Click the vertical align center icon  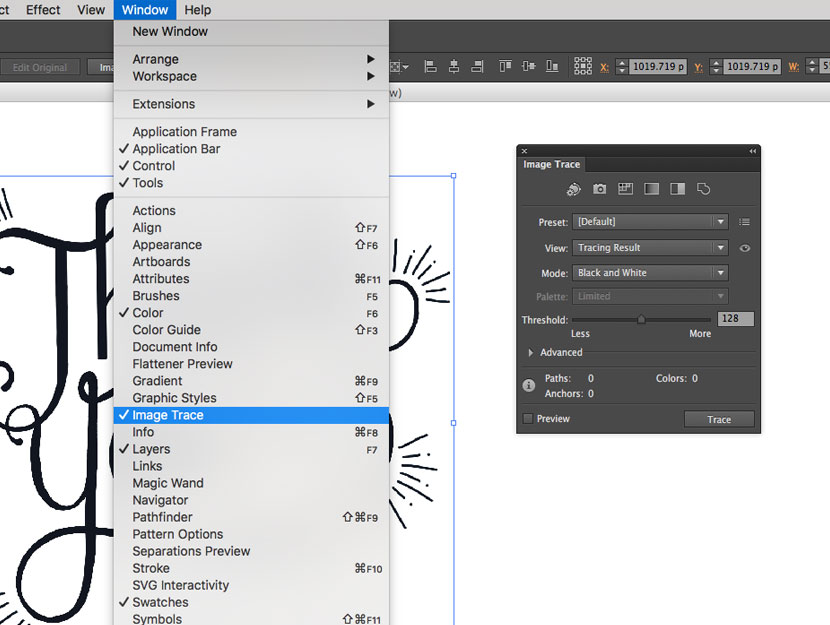(528, 66)
